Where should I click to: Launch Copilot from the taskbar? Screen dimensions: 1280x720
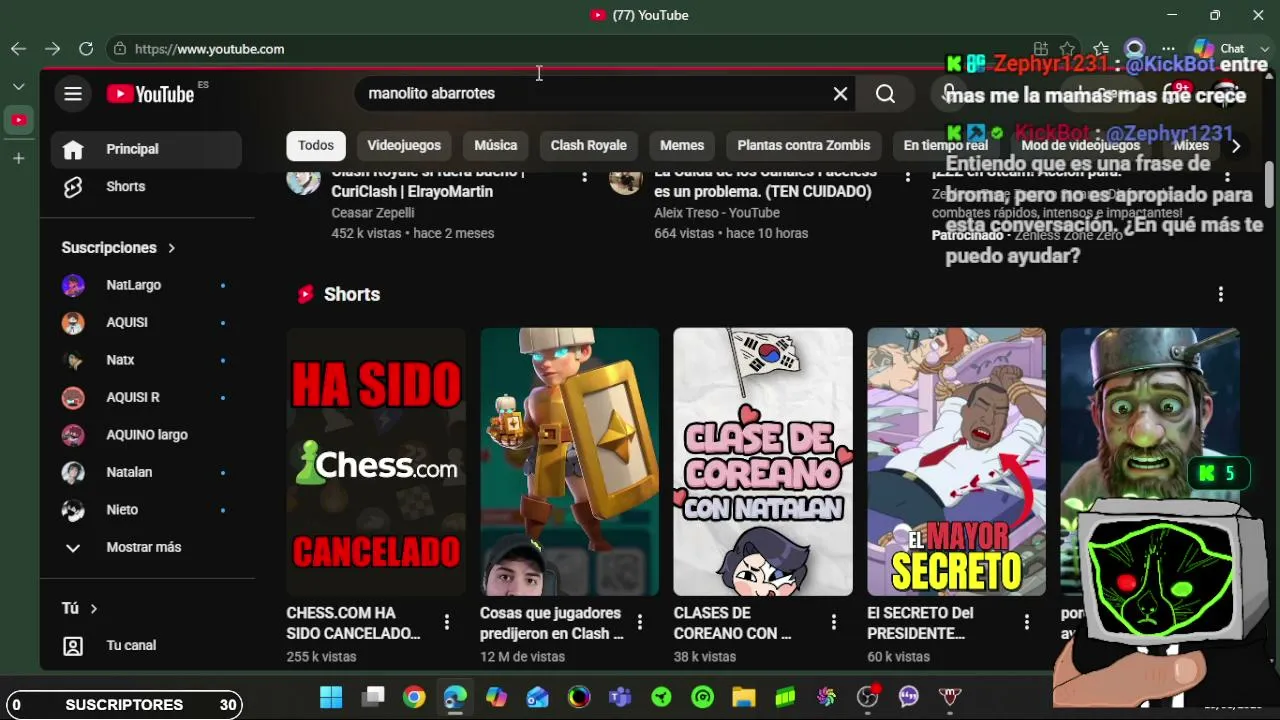pos(496,697)
